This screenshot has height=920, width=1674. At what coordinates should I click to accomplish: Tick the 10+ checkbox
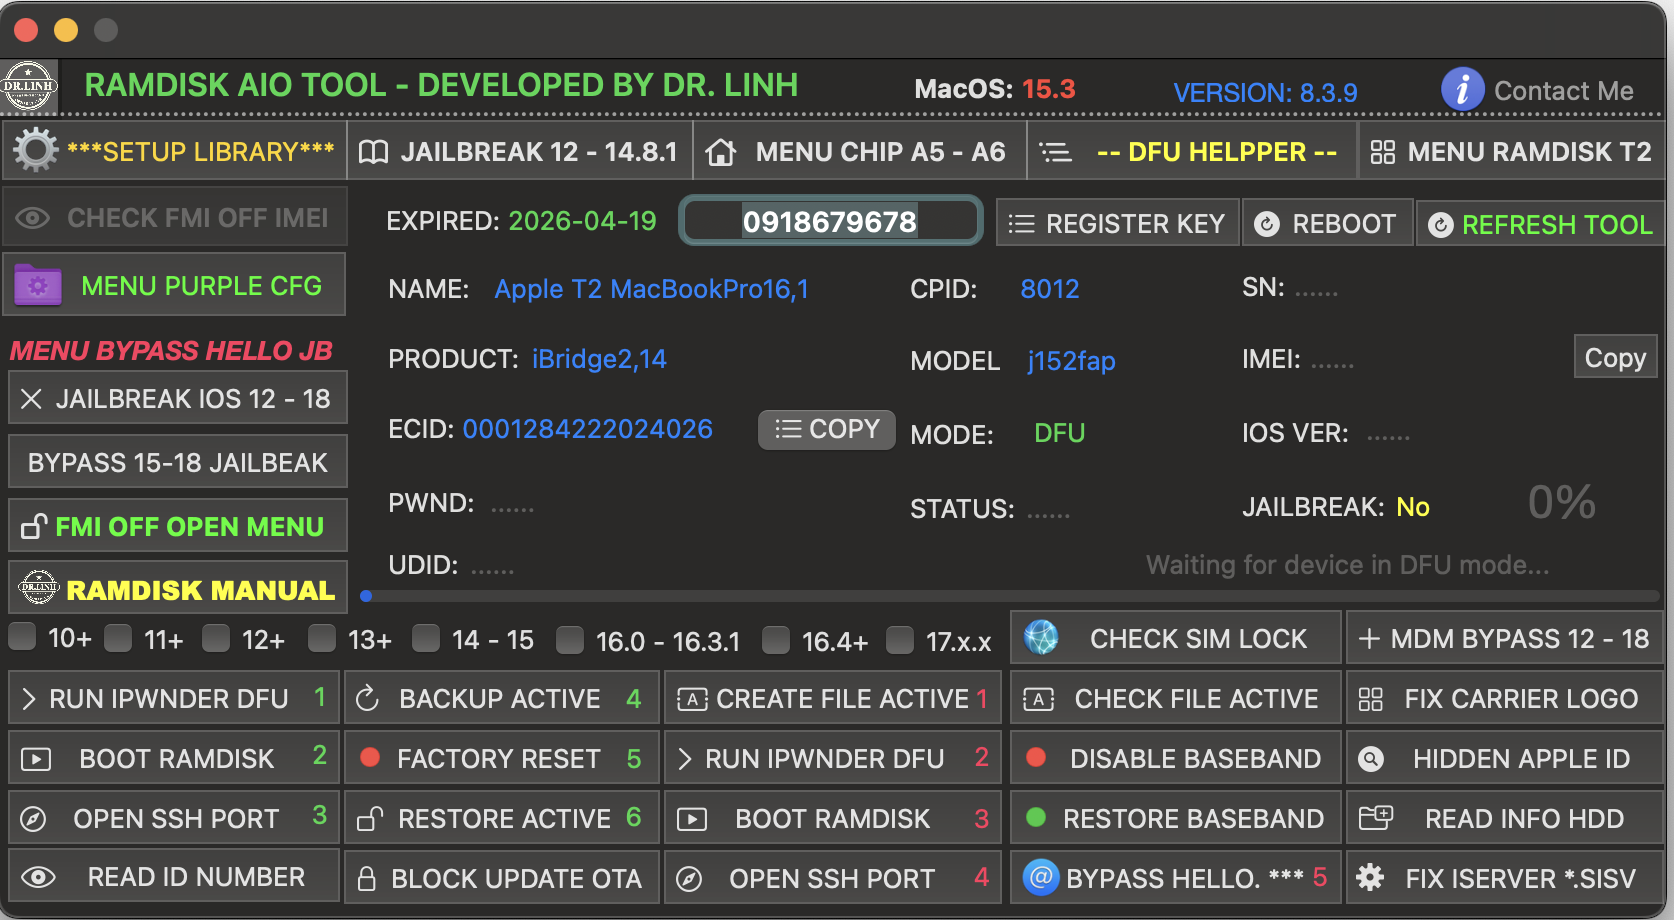22,636
